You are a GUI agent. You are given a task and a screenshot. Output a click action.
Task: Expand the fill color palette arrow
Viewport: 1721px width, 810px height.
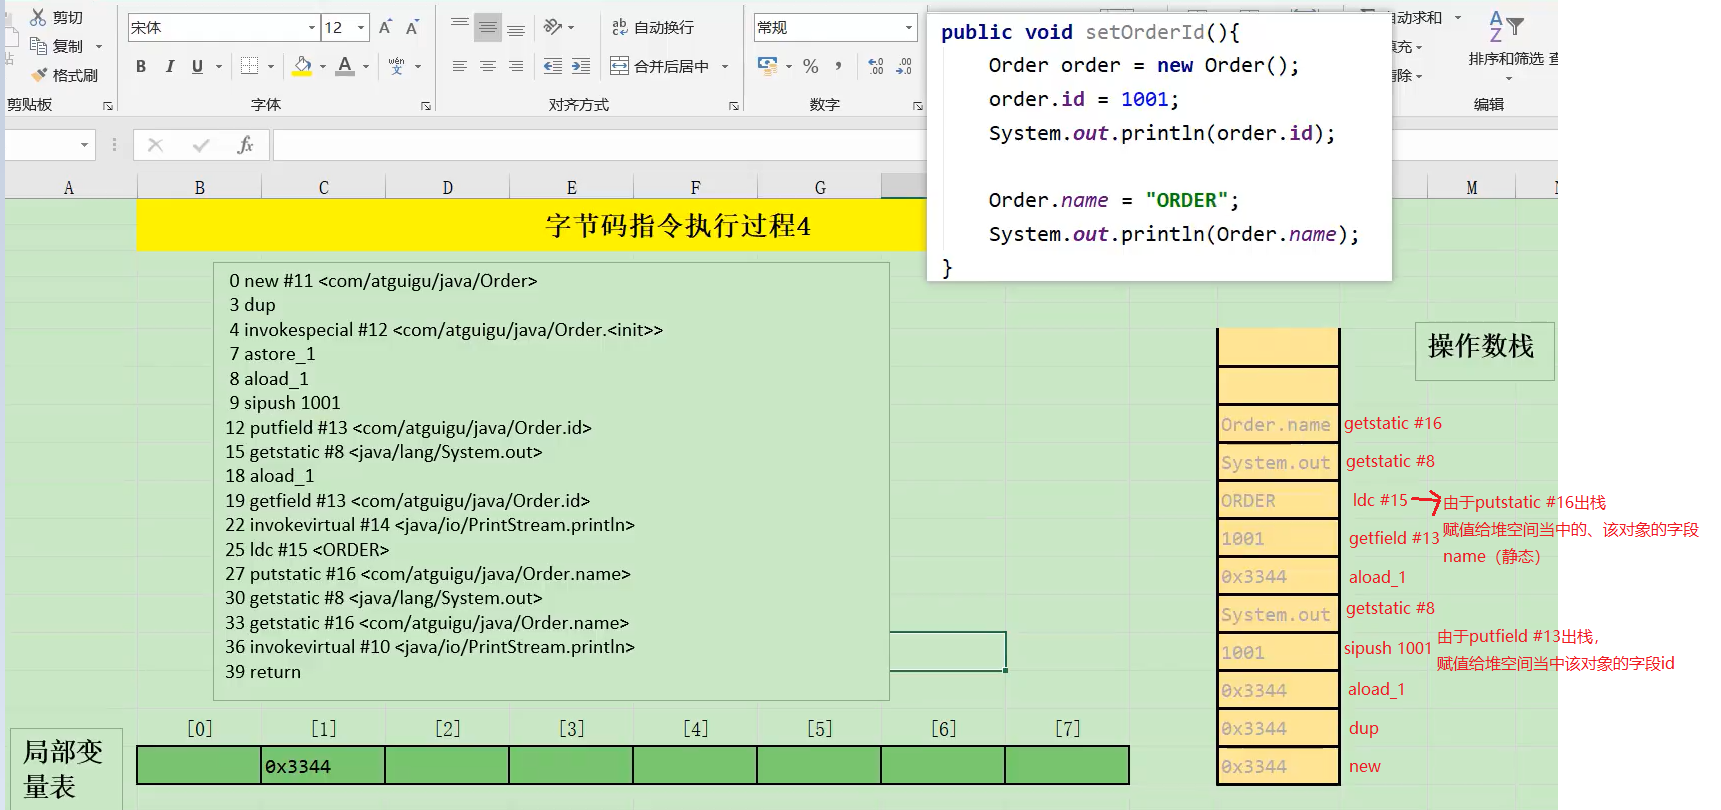[323, 67]
